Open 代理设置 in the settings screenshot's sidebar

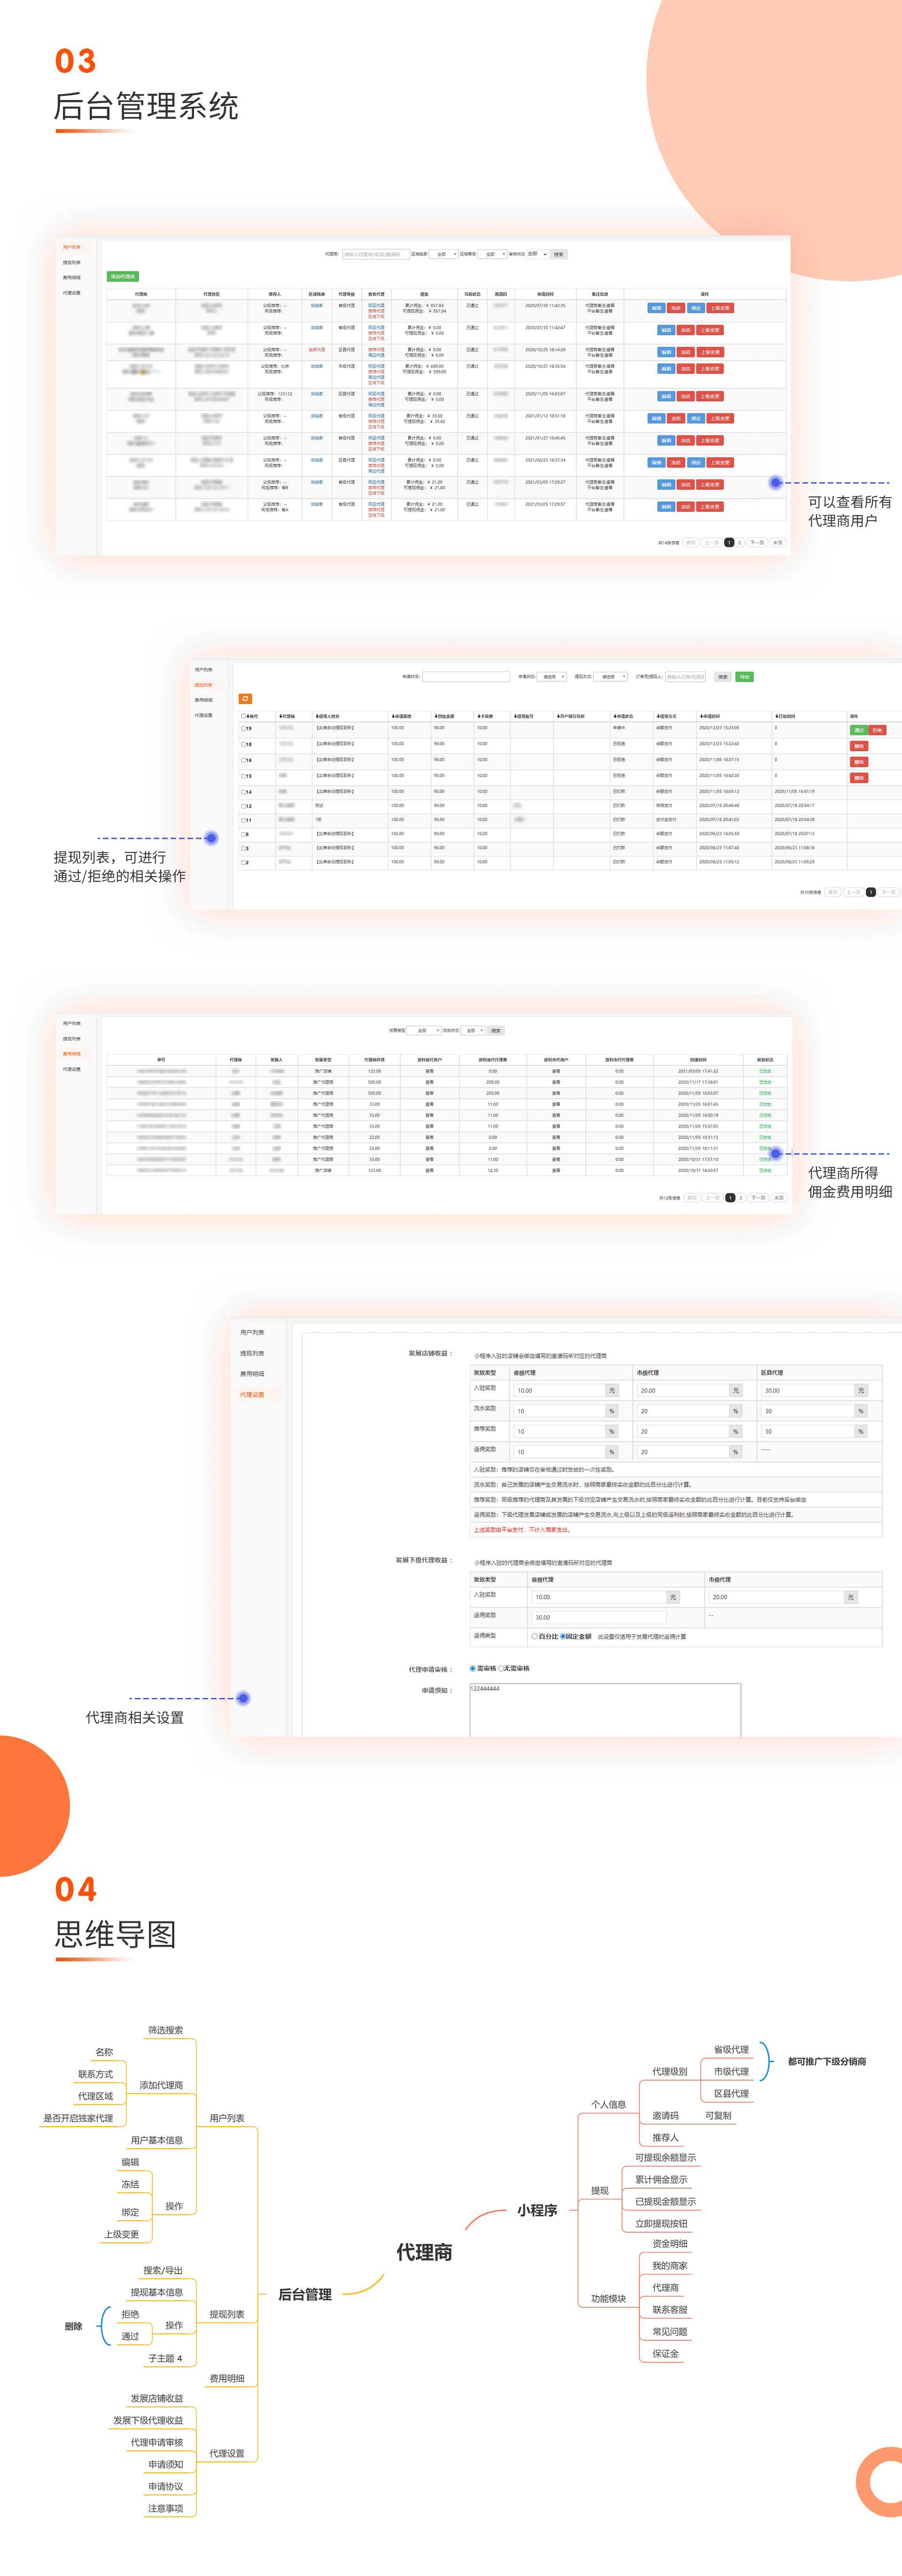(x=252, y=1395)
